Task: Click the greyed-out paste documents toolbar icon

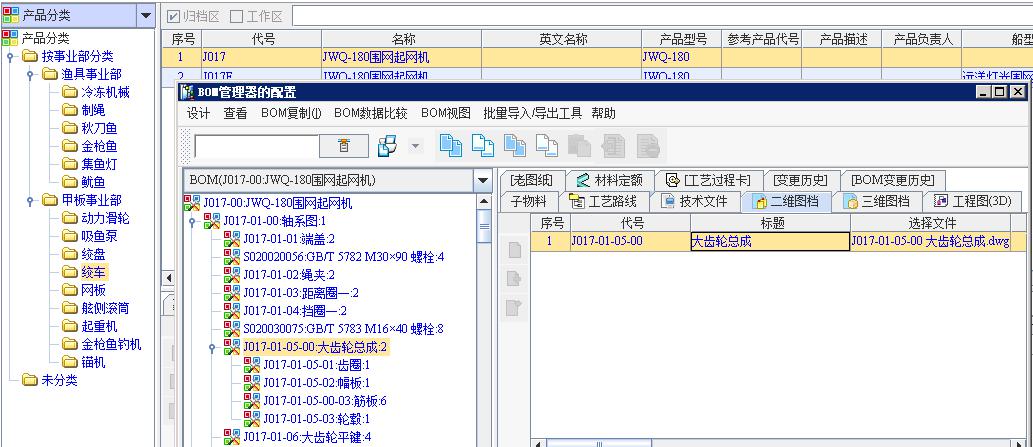Action: 580,146
